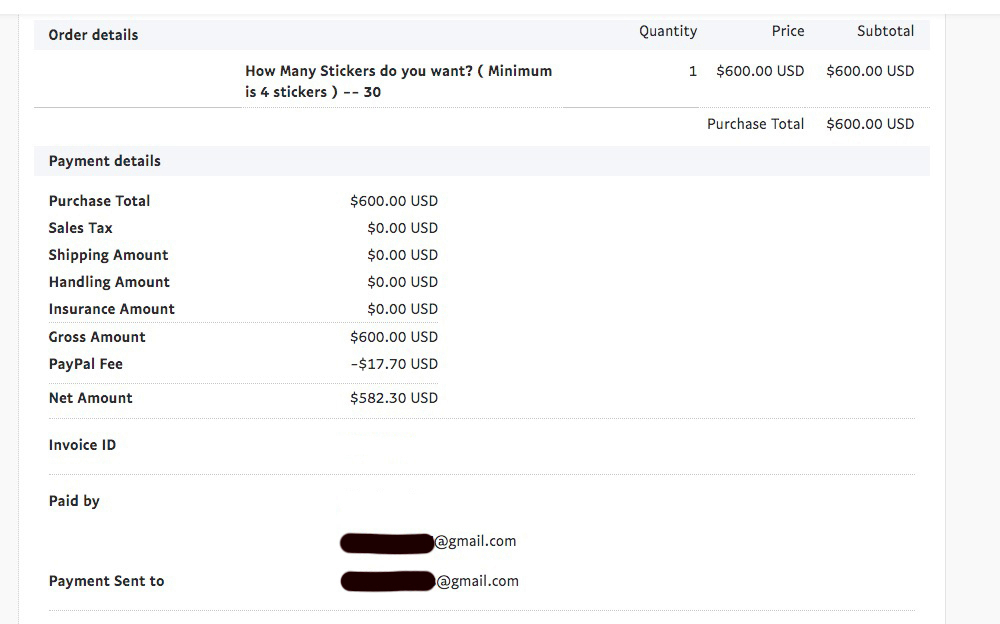Click the Subtotal column header
This screenshot has height=624, width=1000.
click(x=885, y=31)
